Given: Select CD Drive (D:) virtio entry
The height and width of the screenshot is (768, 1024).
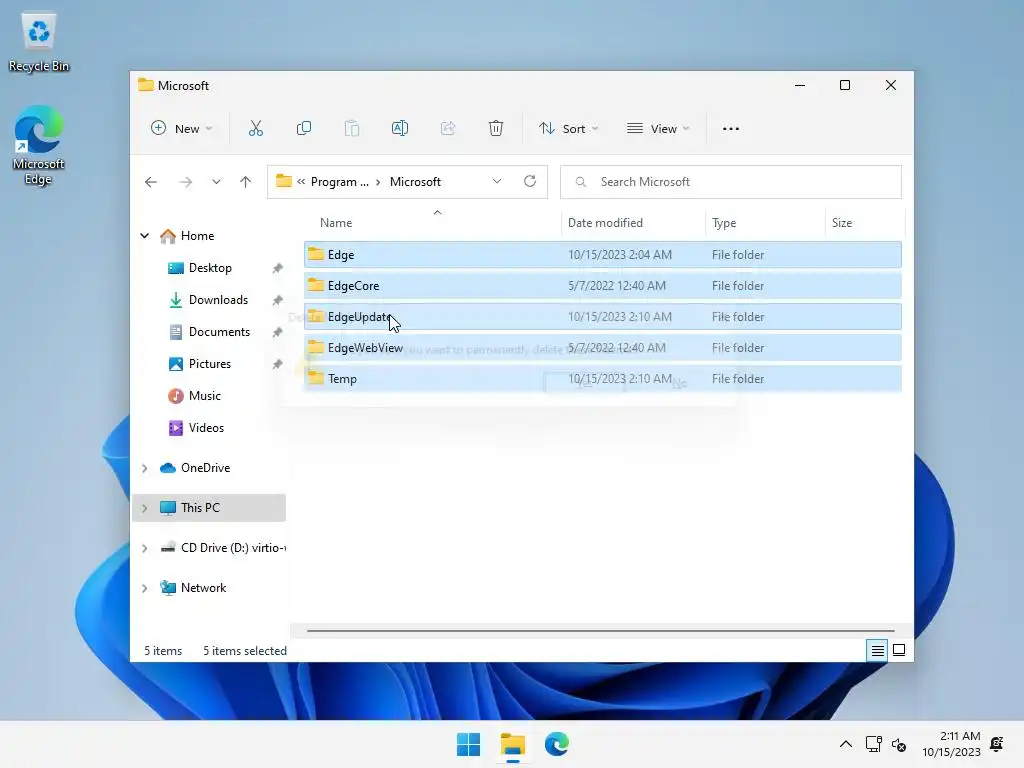Looking at the screenshot, I should click(223, 547).
